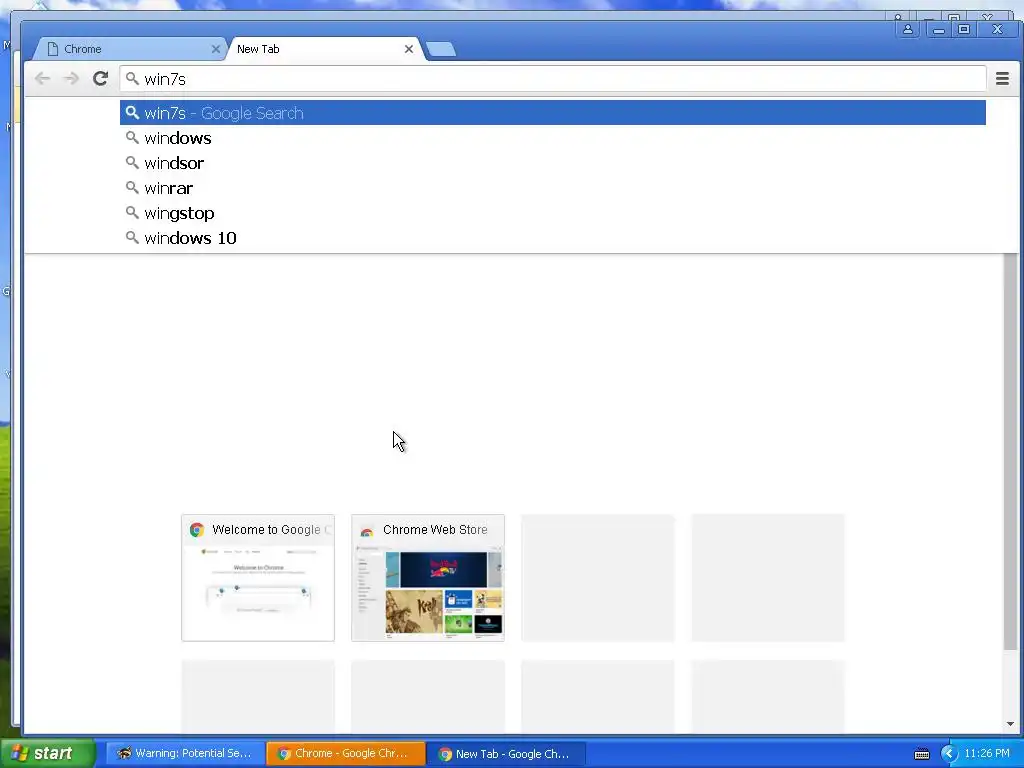Open the Windows start menu

tap(48, 754)
